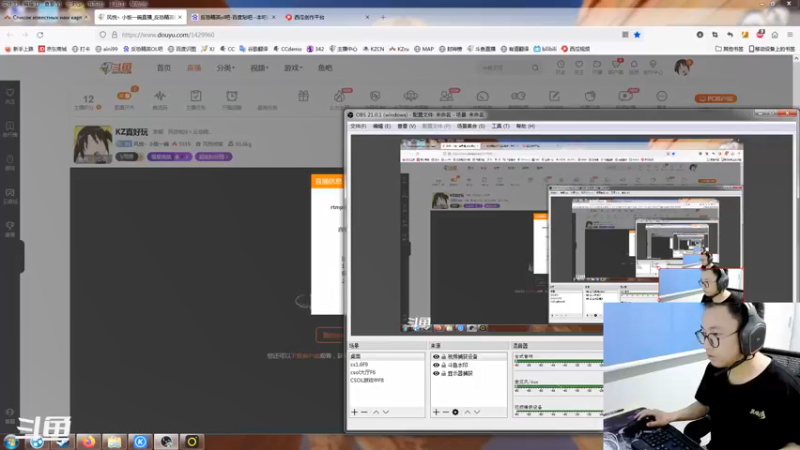Click the search magnifier icon in Douyu header
Viewport: 800px width, 450px height.
[535, 67]
